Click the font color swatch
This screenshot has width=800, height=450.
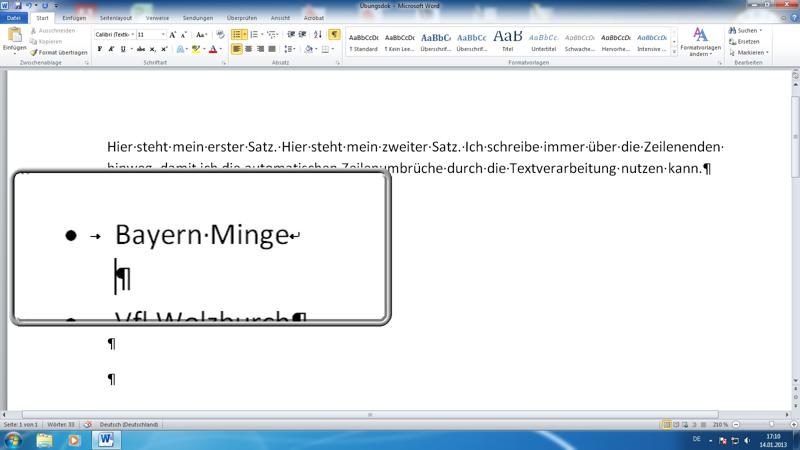[213, 49]
